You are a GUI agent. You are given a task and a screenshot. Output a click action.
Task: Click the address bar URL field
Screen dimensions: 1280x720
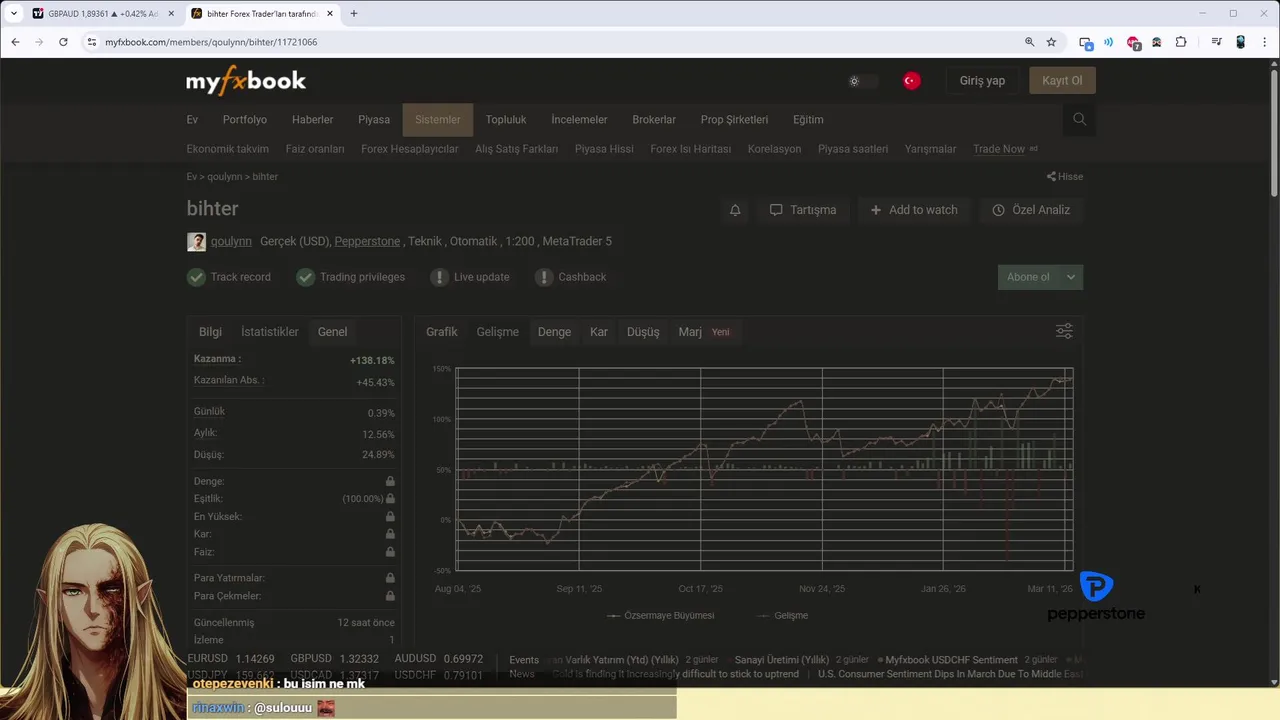click(560, 42)
